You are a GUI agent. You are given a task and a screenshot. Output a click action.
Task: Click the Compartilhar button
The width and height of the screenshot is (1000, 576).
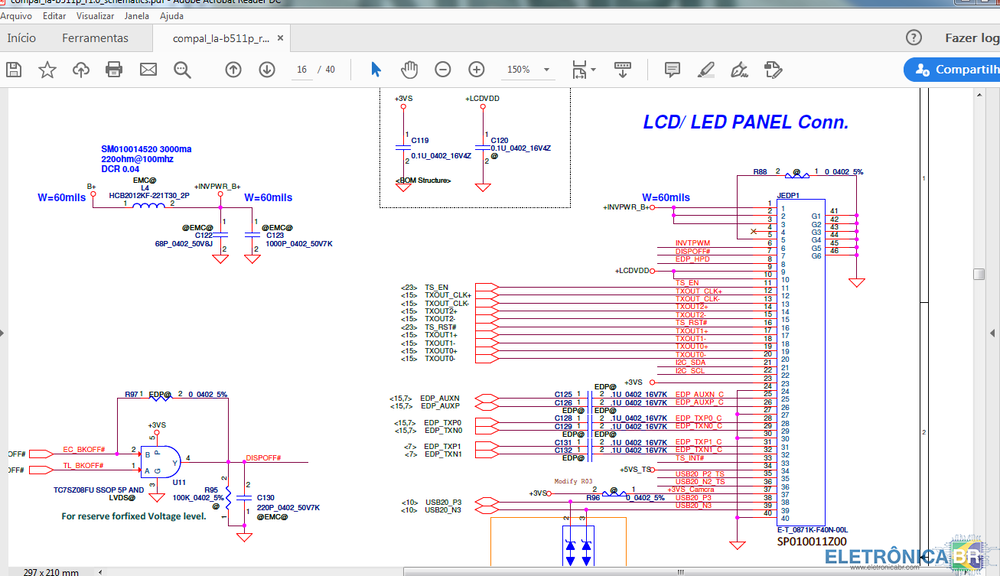click(x=953, y=69)
